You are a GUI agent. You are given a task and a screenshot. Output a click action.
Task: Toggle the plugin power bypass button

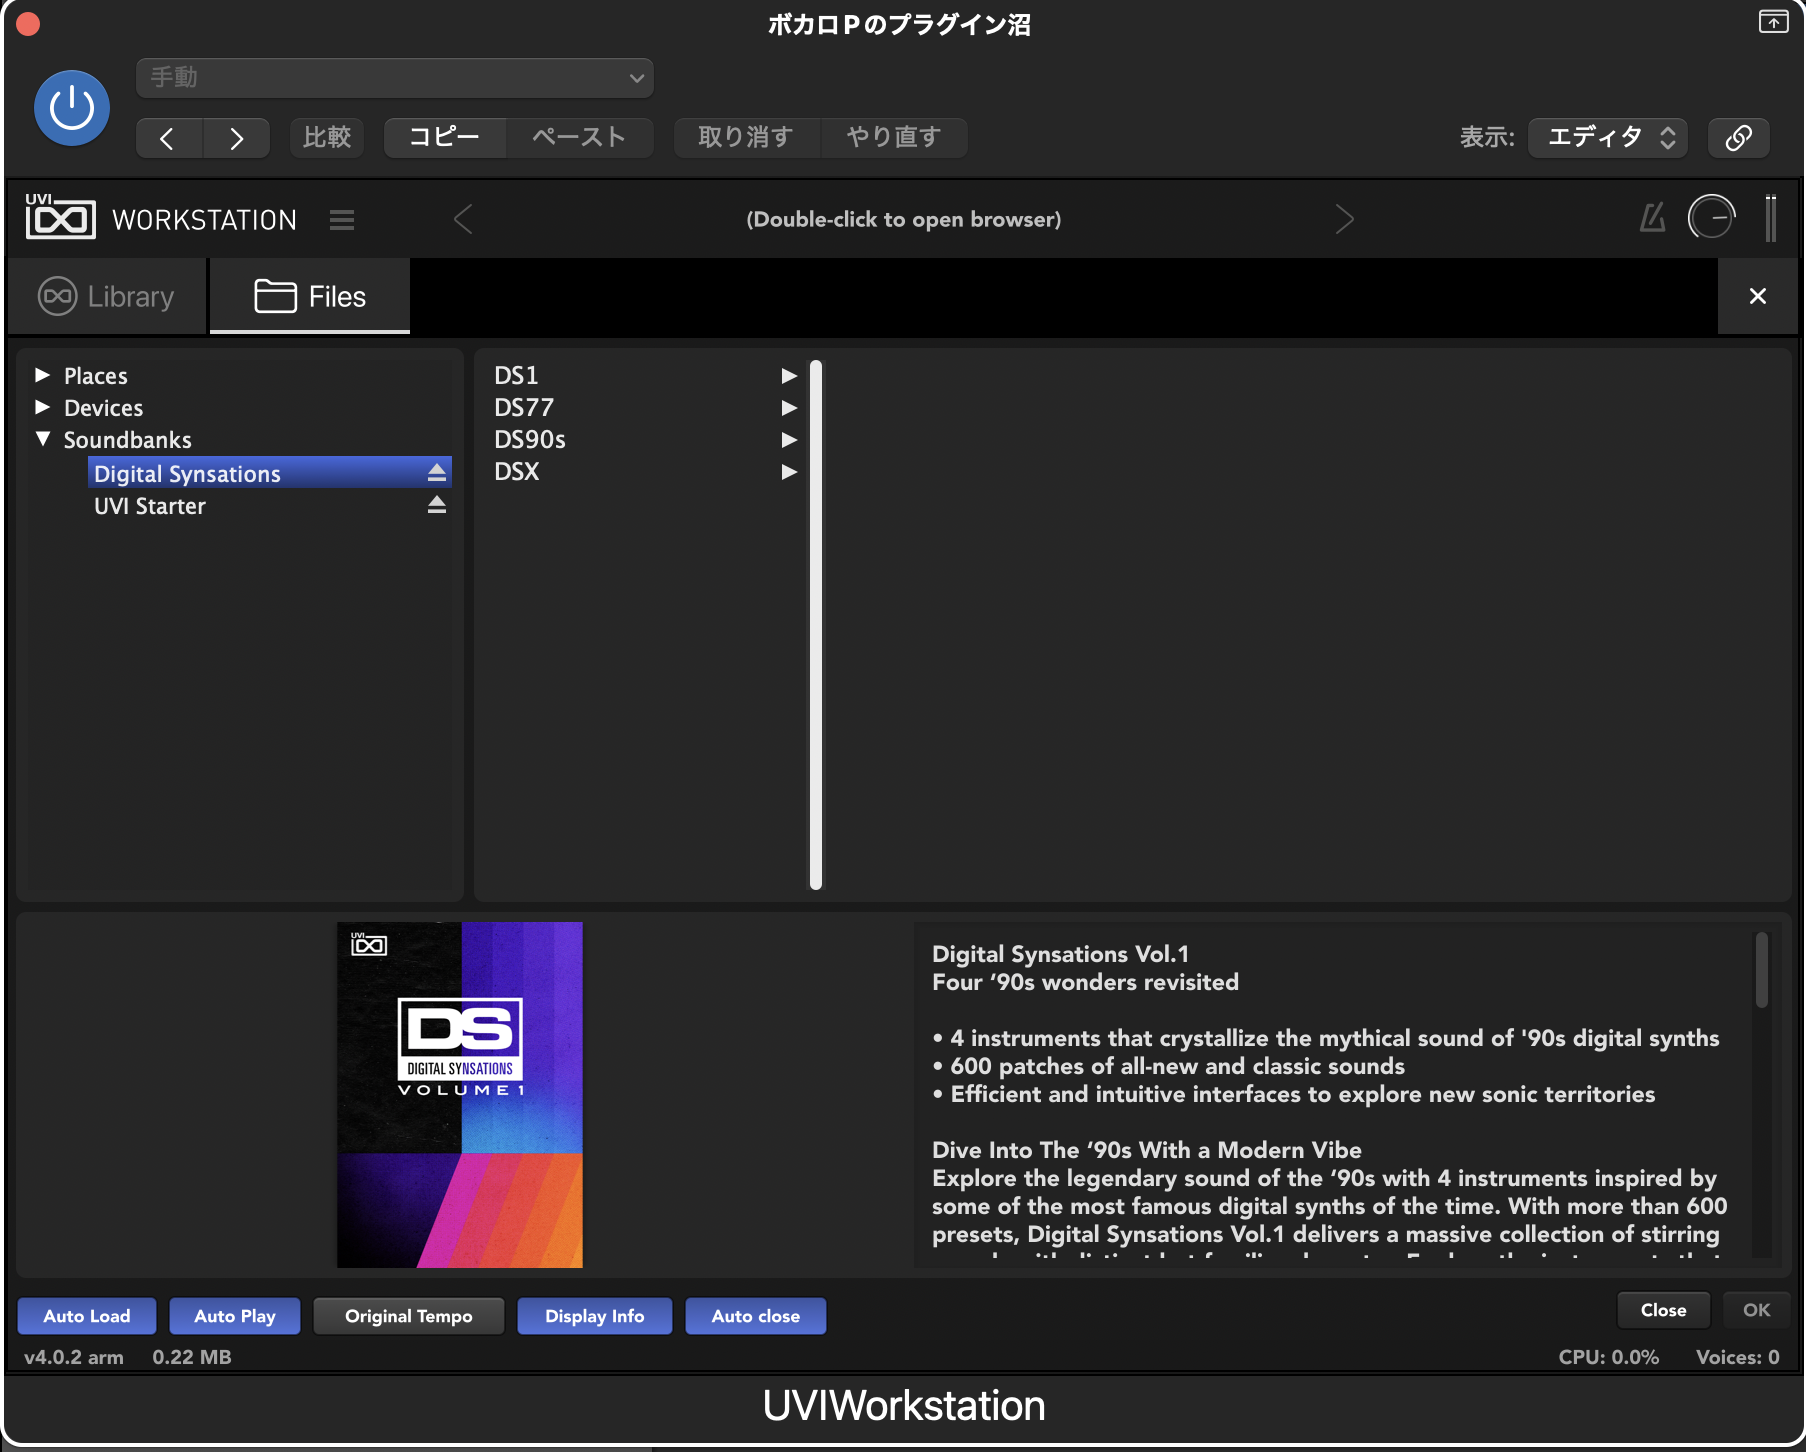72,108
